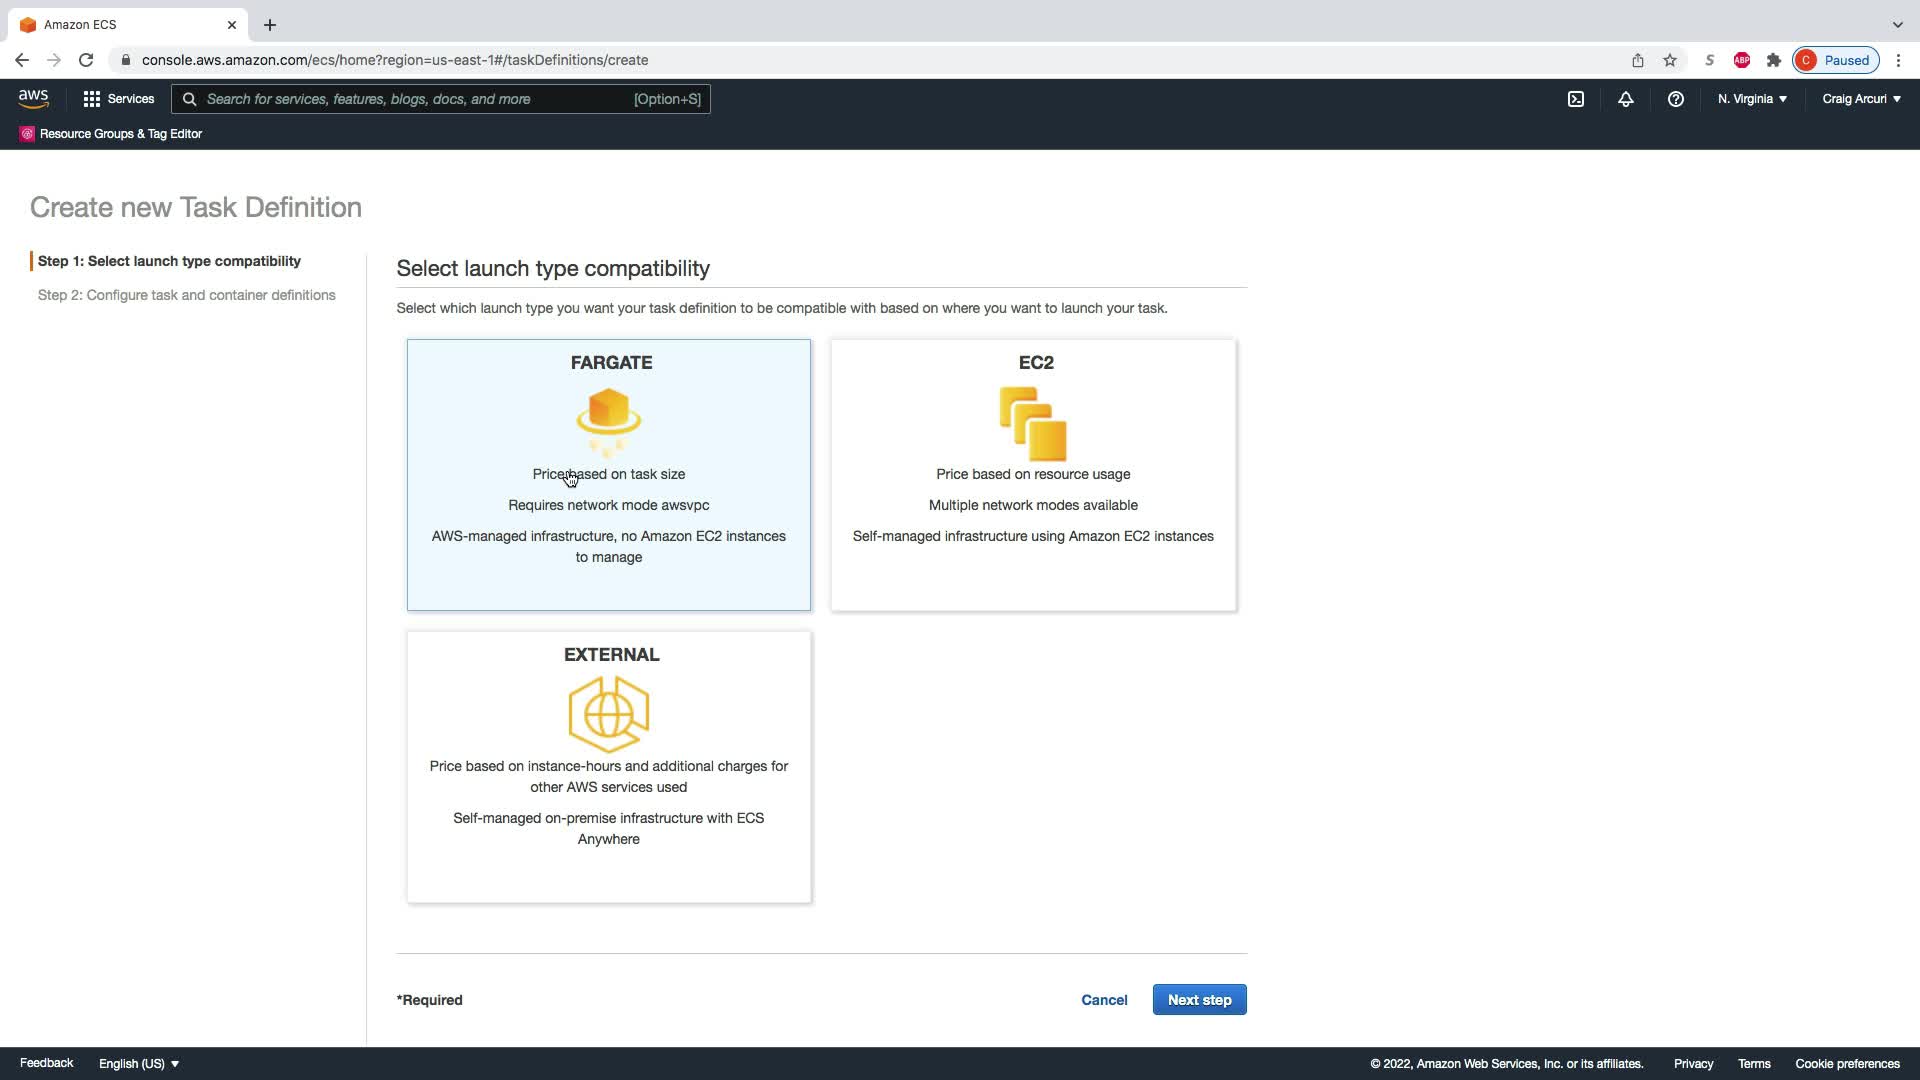Click the AWS logo home icon
This screenshot has width=1920, height=1080.
tap(33, 99)
